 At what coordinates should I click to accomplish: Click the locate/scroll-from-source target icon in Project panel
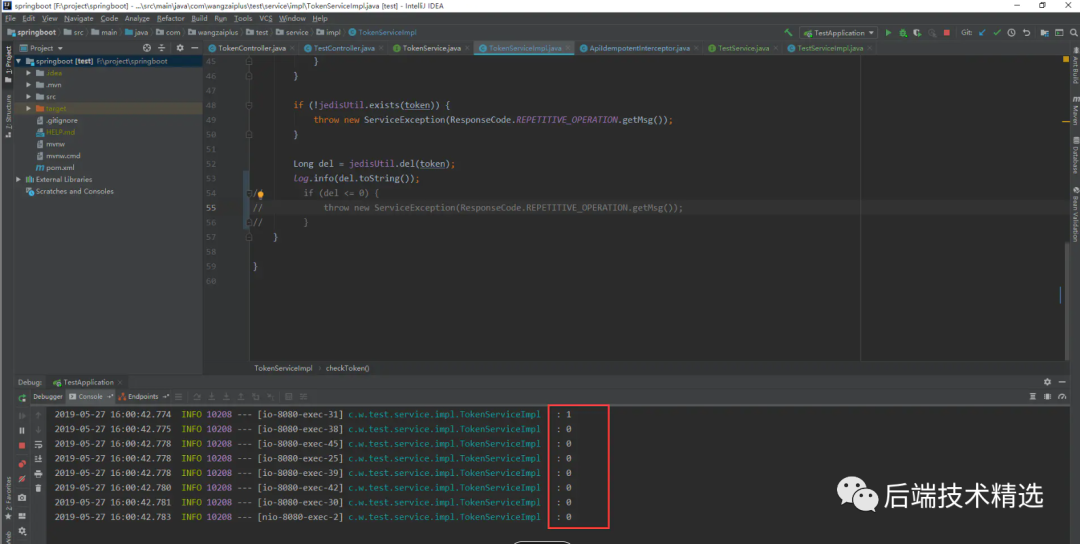click(x=147, y=48)
